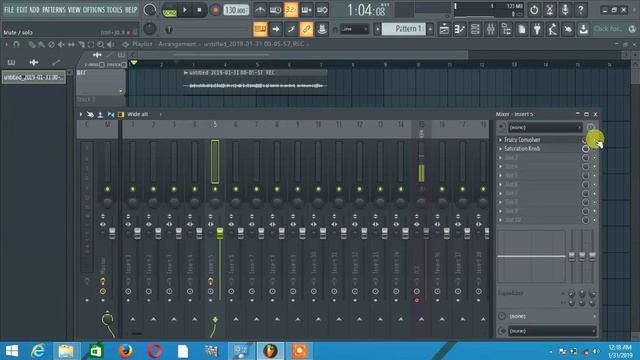Open mixer input (none) dropdown at top

pyautogui.click(x=544, y=127)
